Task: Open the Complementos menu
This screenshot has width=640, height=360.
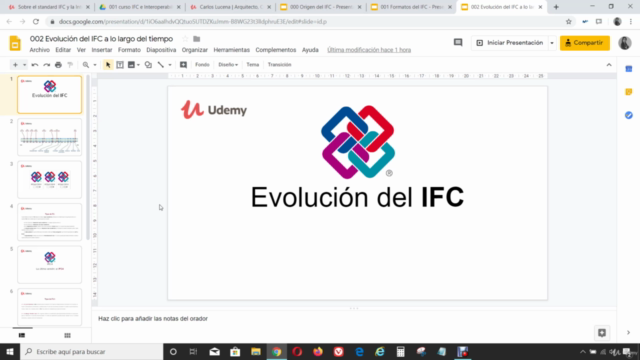Action: click(276, 50)
